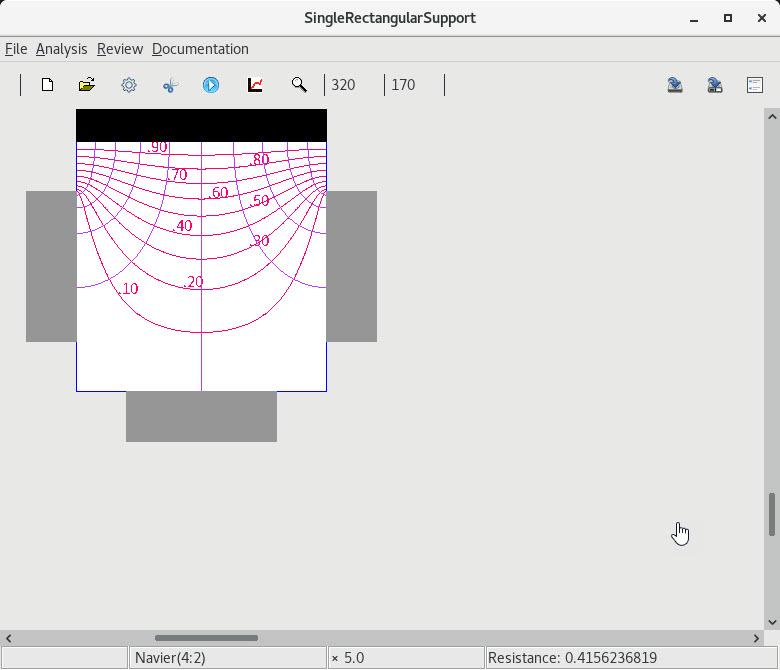Show the red graph chart icon

pos(255,85)
